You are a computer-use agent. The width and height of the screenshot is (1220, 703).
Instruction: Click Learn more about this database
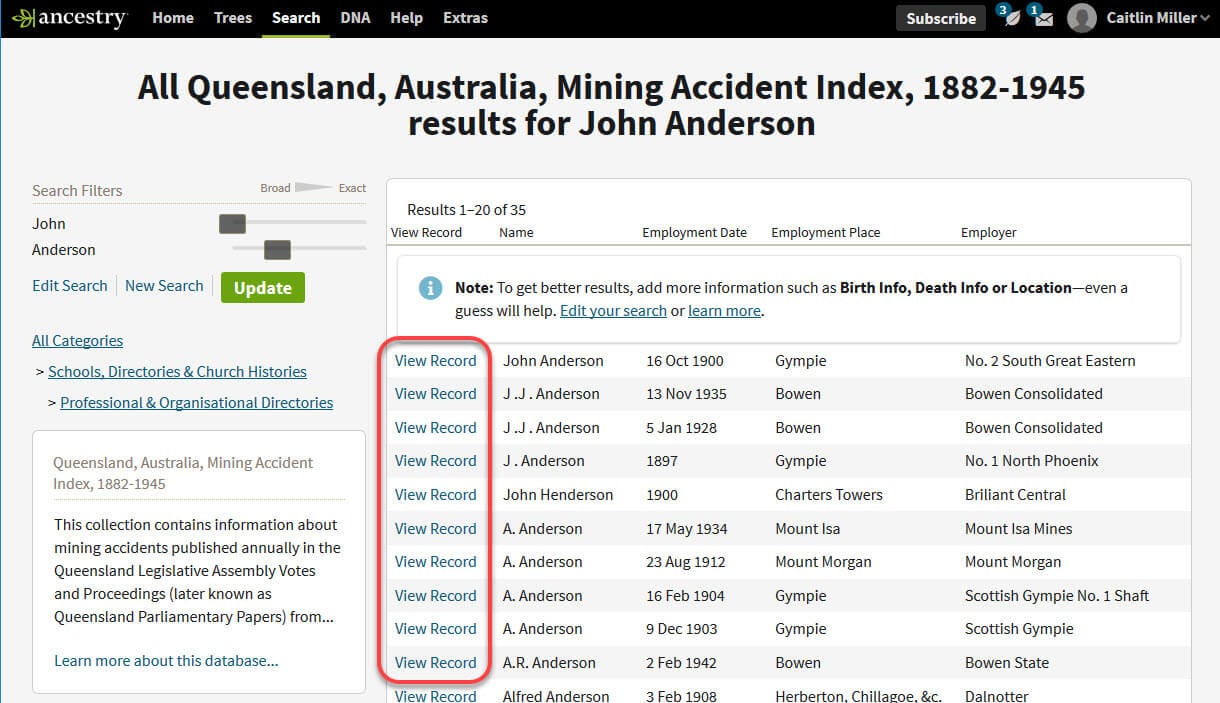tap(166, 661)
